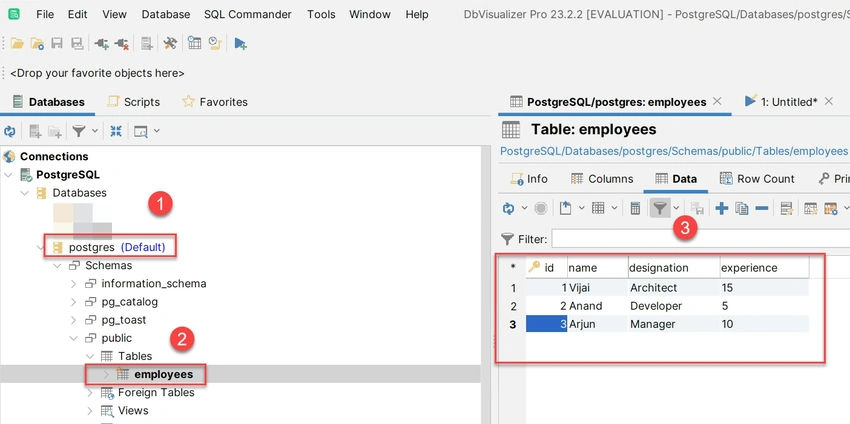Viewport: 850px width, 424px height.
Task: Click the create folder icon in tree toolbar
Action: (x=55, y=131)
